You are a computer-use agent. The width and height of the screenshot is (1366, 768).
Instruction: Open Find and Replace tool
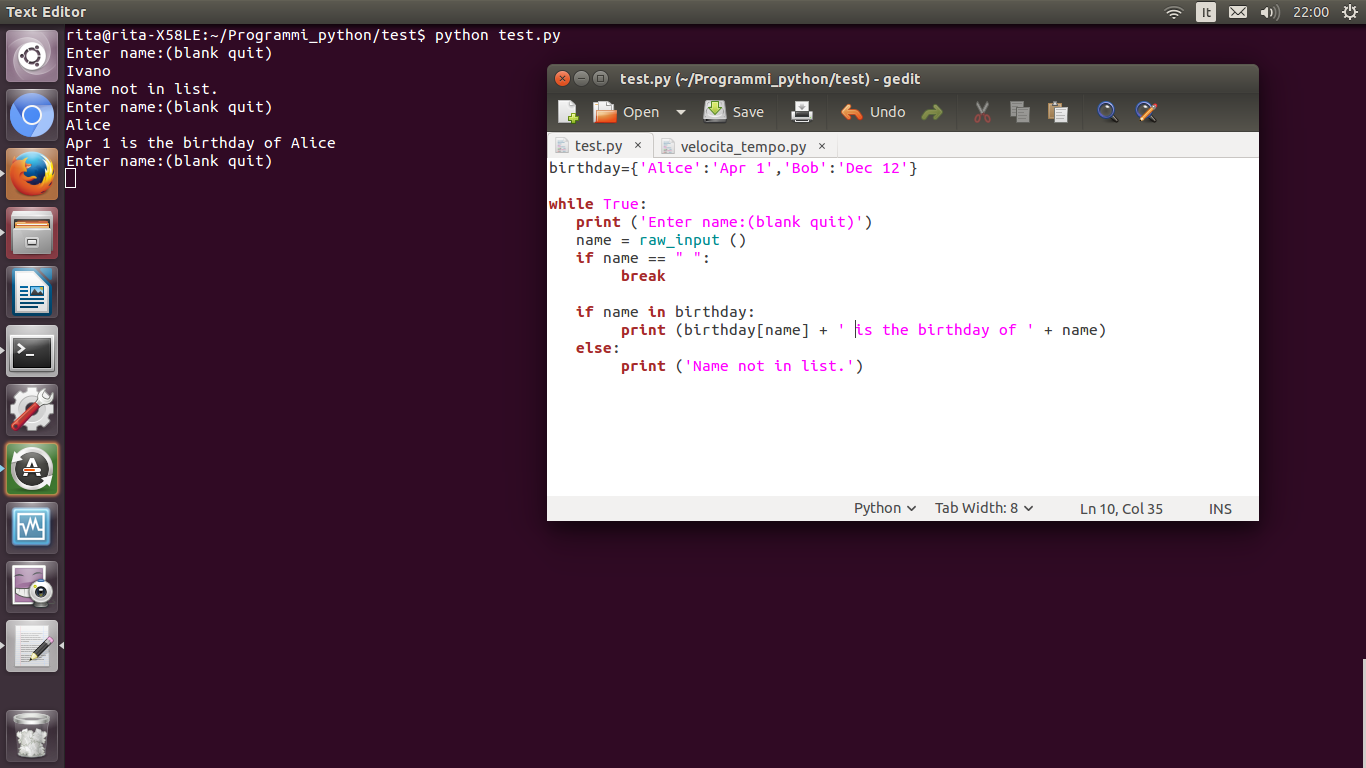(x=1146, y=112)
